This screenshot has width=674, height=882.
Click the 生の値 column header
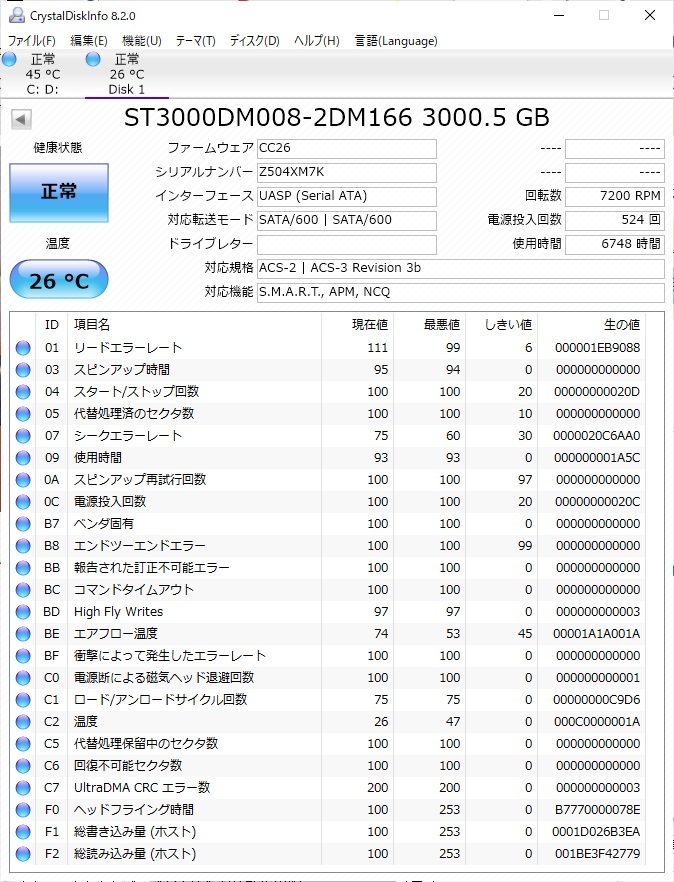point(591,325)
